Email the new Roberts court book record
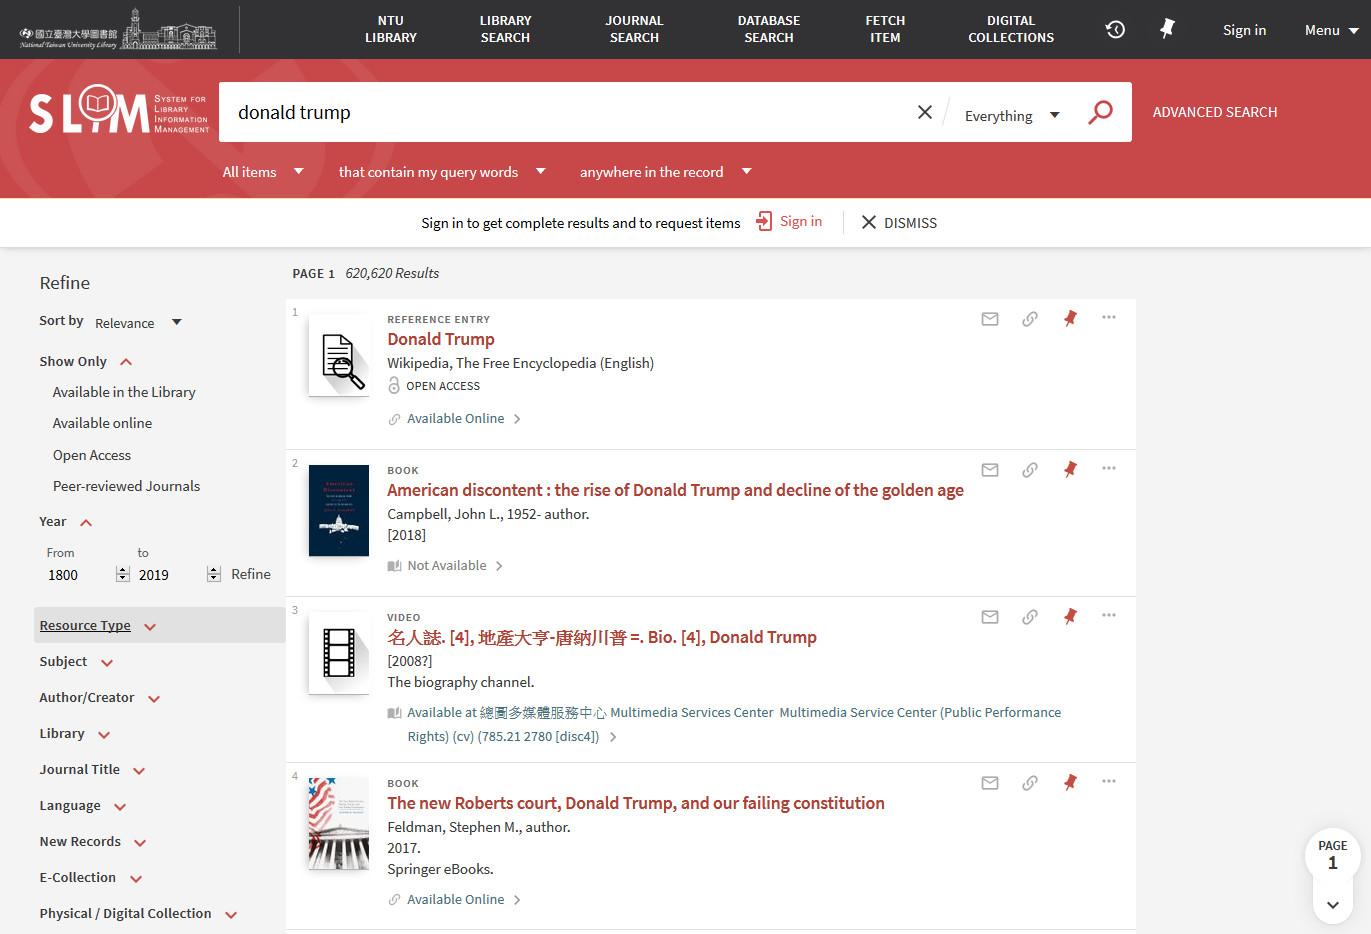The image size is (1371, 934). (x=990, y=783)
